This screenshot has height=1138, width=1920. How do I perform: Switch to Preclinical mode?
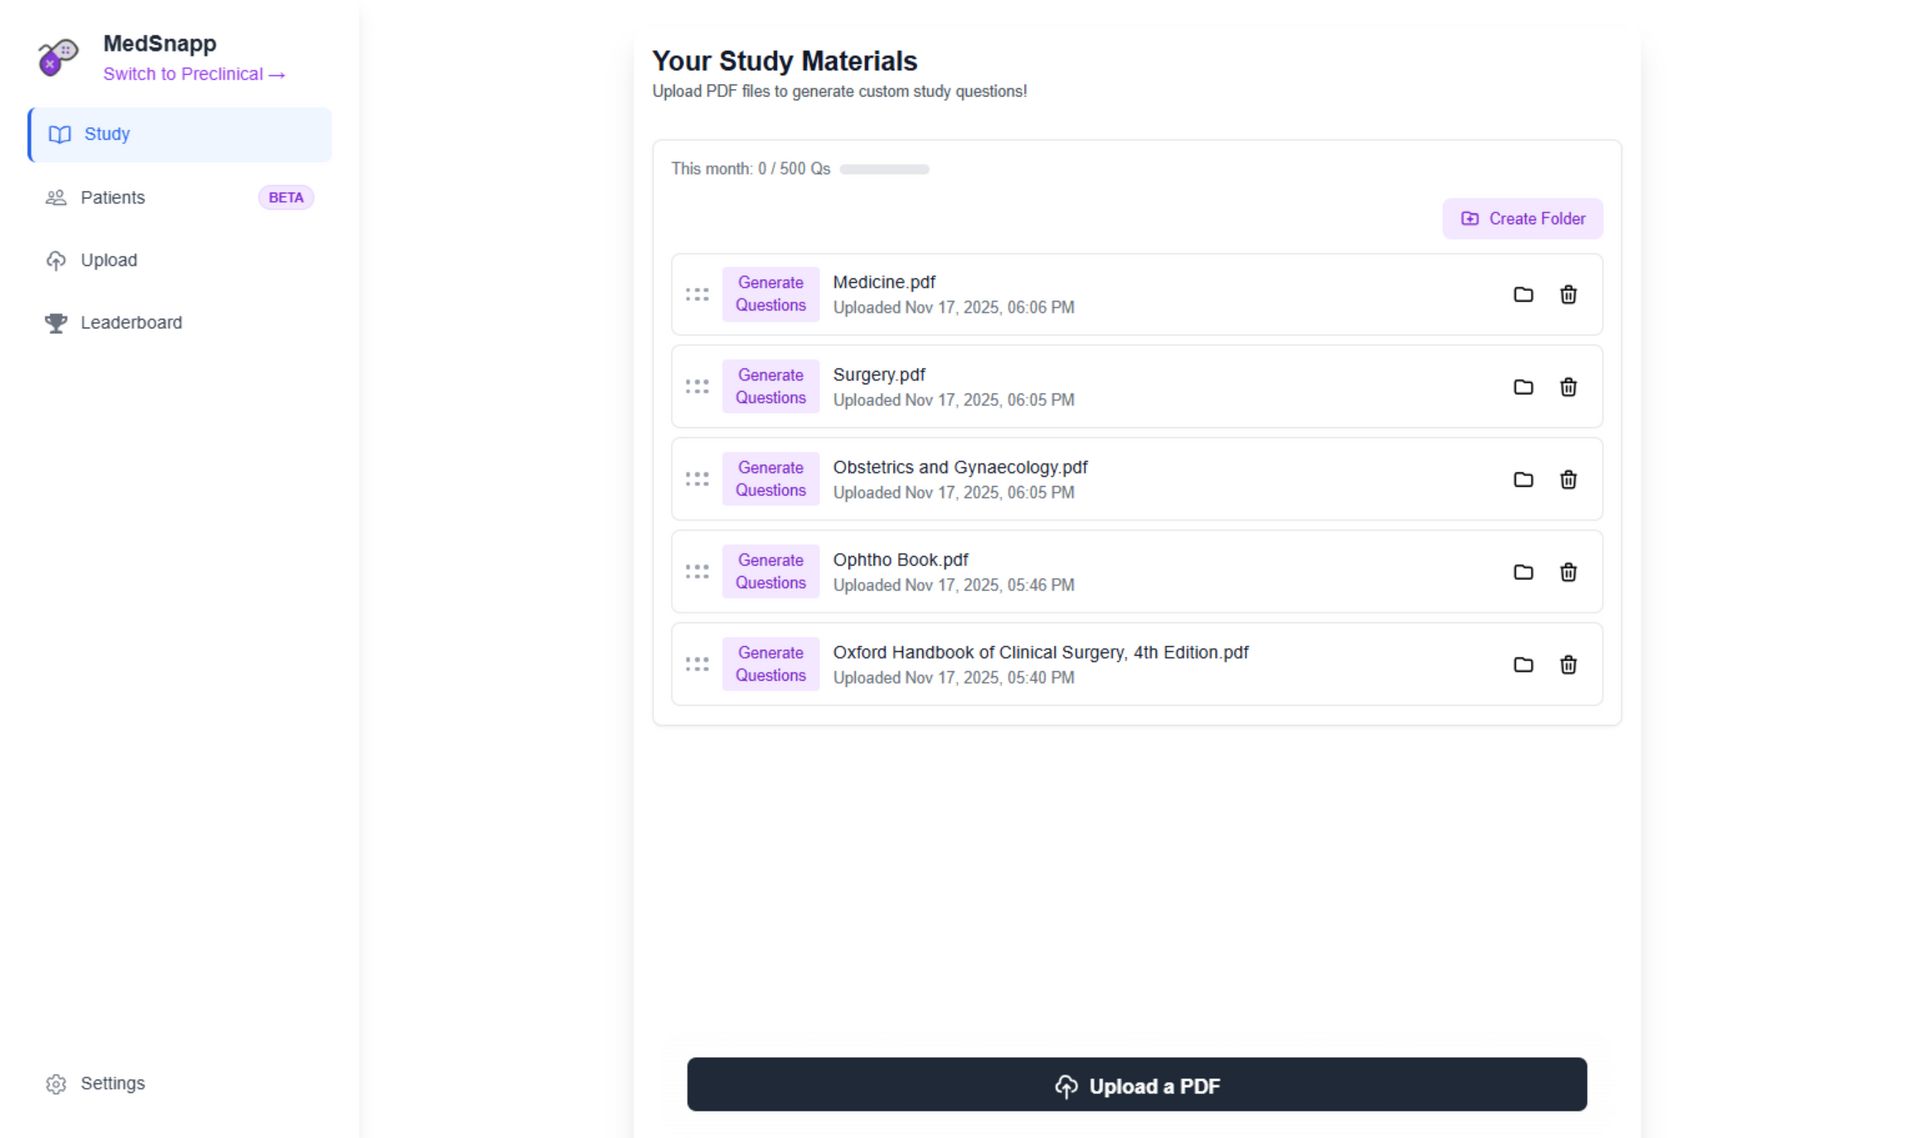(x=194, y=74)
